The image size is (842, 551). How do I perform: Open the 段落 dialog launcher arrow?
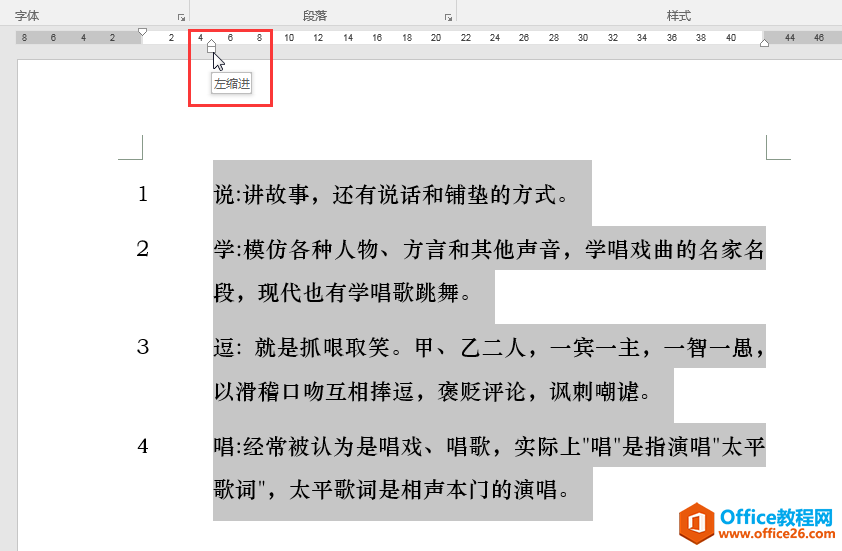pos(448,18)
